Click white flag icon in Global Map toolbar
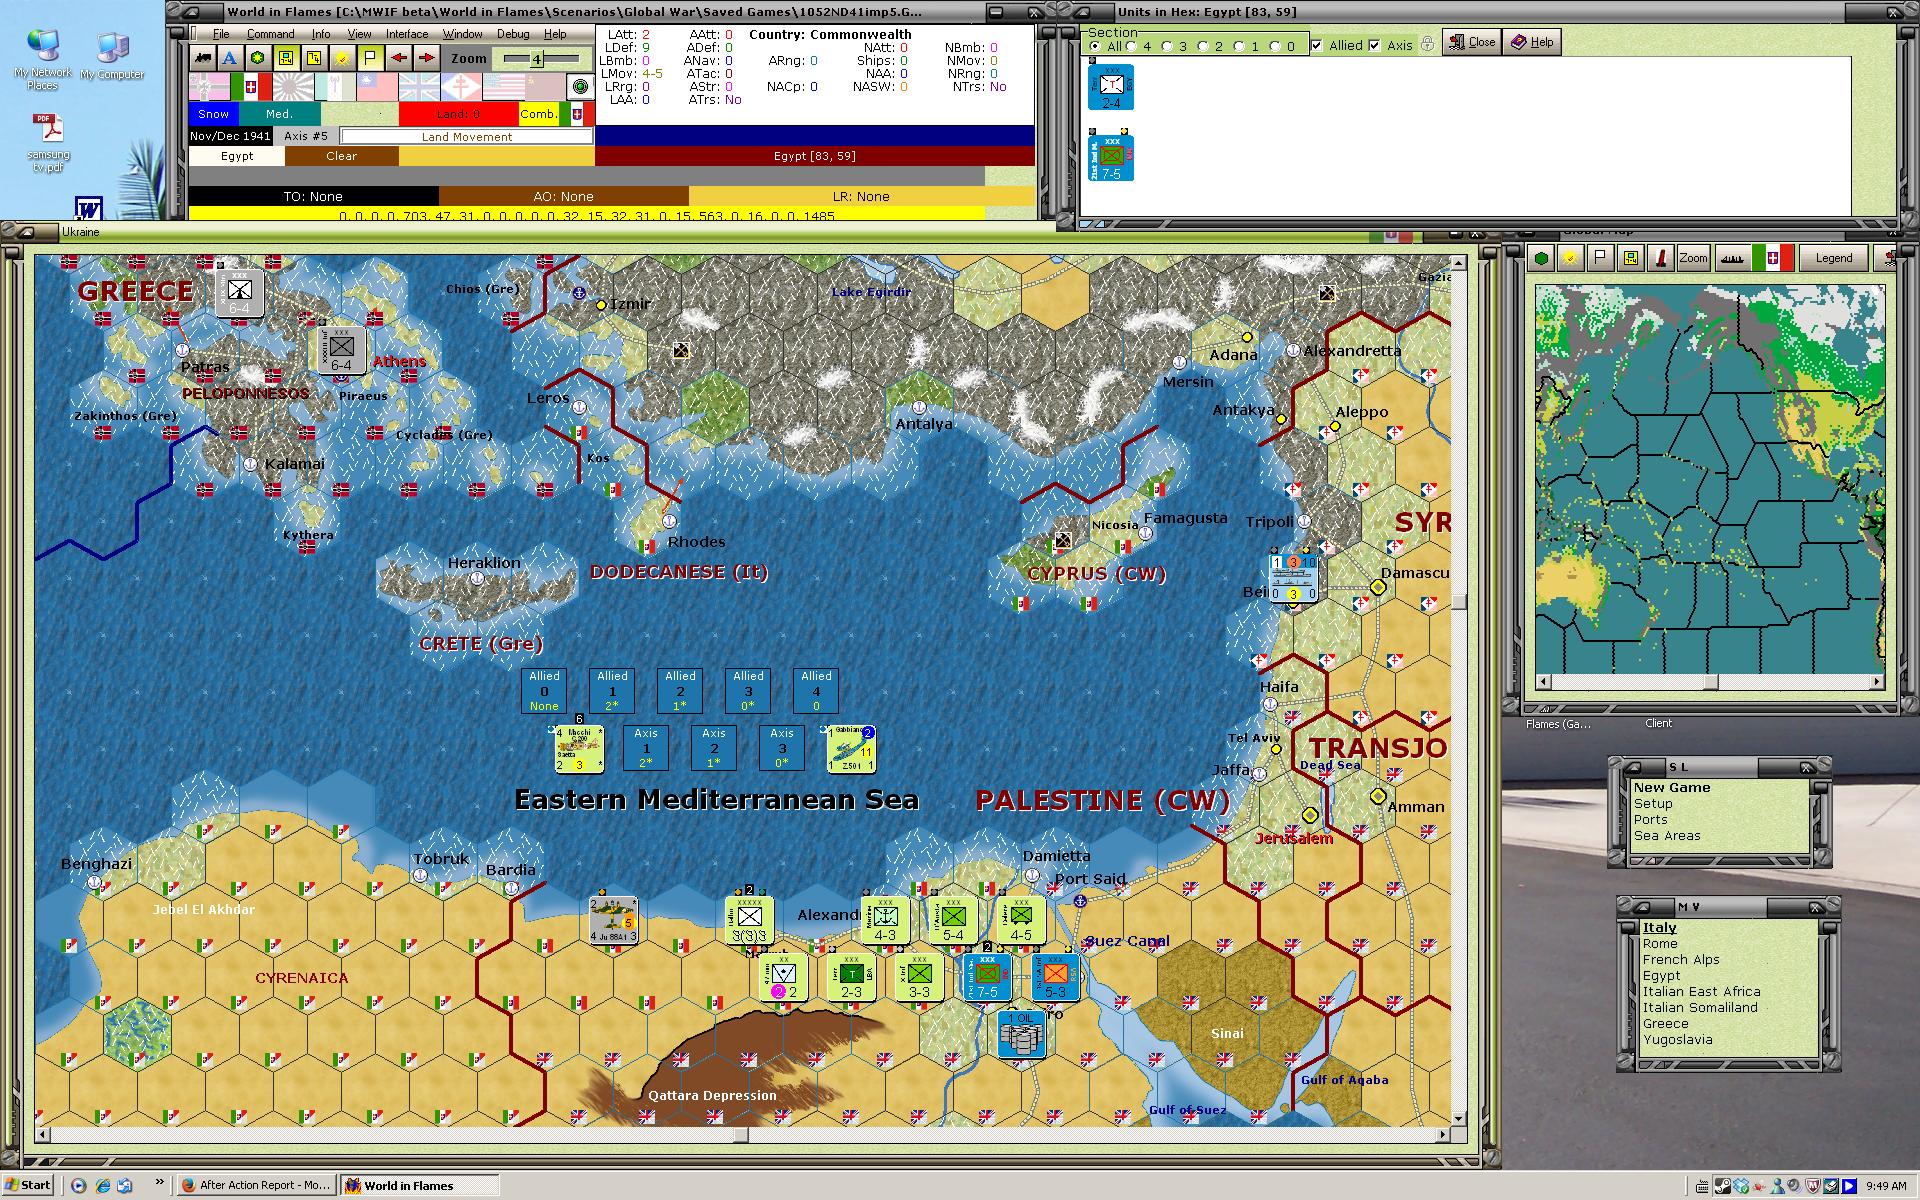Image resolution: width=1920 pixels, height=1200 pixels. pyautogui.click(x=1601, y=258)
